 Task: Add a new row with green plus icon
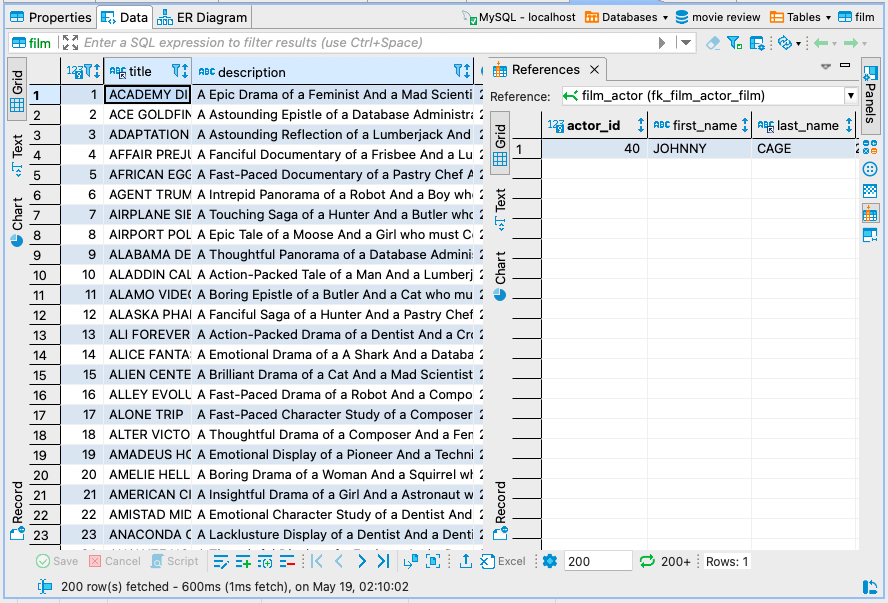click(x=243, y=562)
